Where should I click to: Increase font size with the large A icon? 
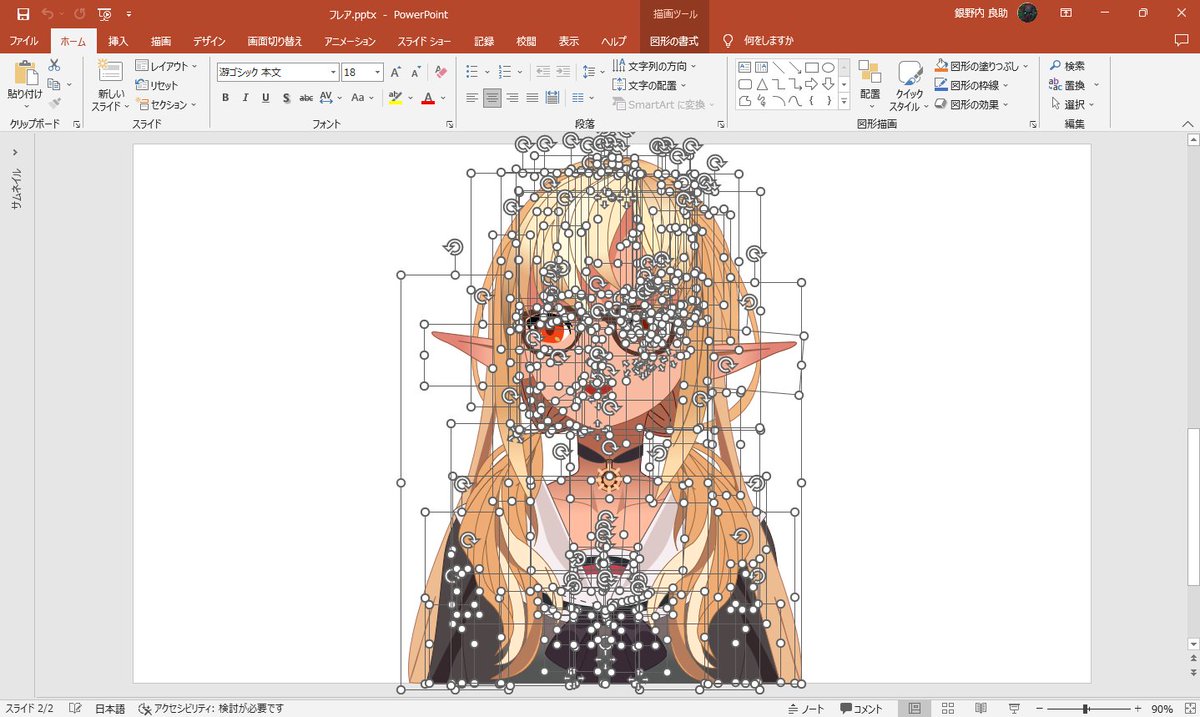tap(396, 72)
